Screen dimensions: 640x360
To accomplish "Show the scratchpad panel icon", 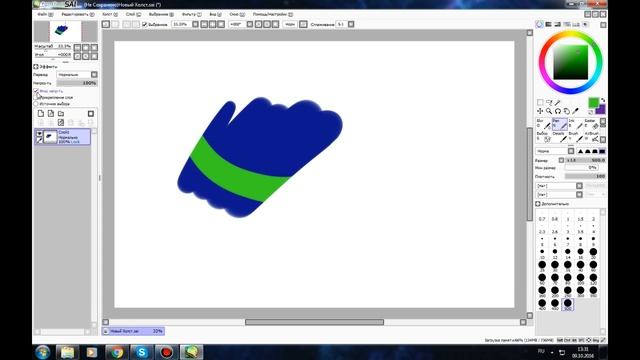I will click(x=584, y=24).
